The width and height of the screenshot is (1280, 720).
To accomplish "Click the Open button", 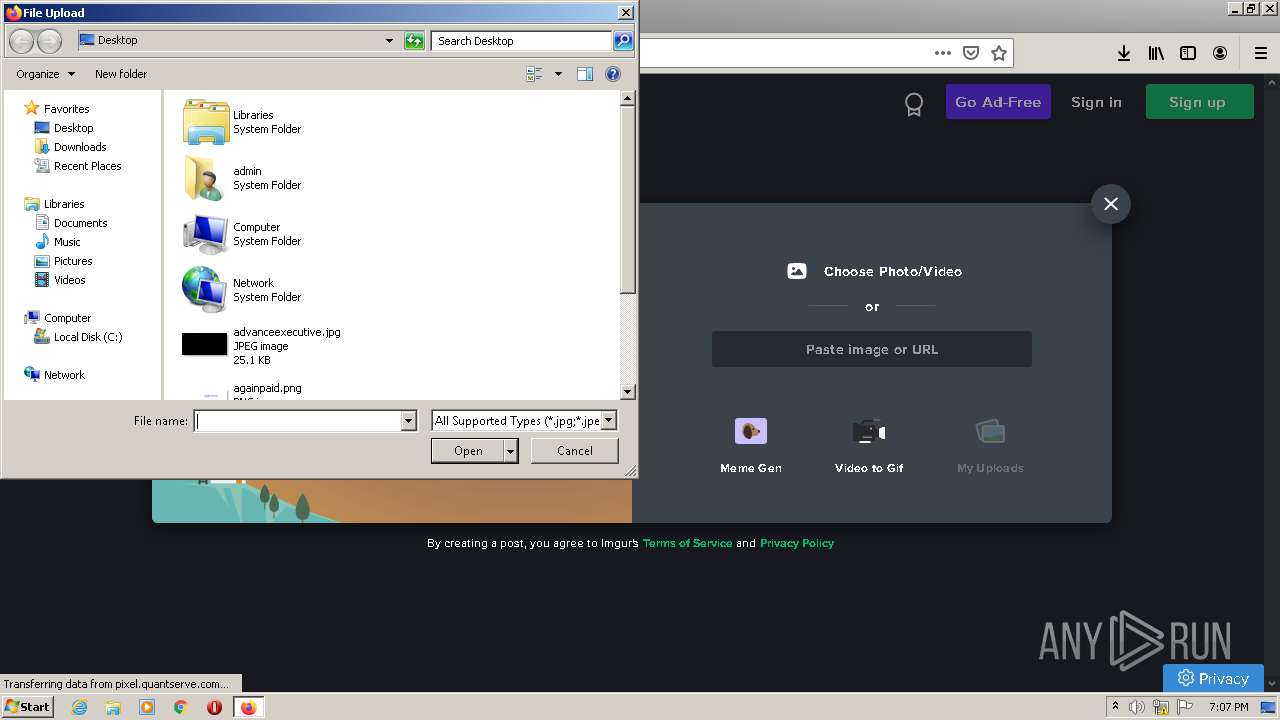I will (x=468, y=451).
